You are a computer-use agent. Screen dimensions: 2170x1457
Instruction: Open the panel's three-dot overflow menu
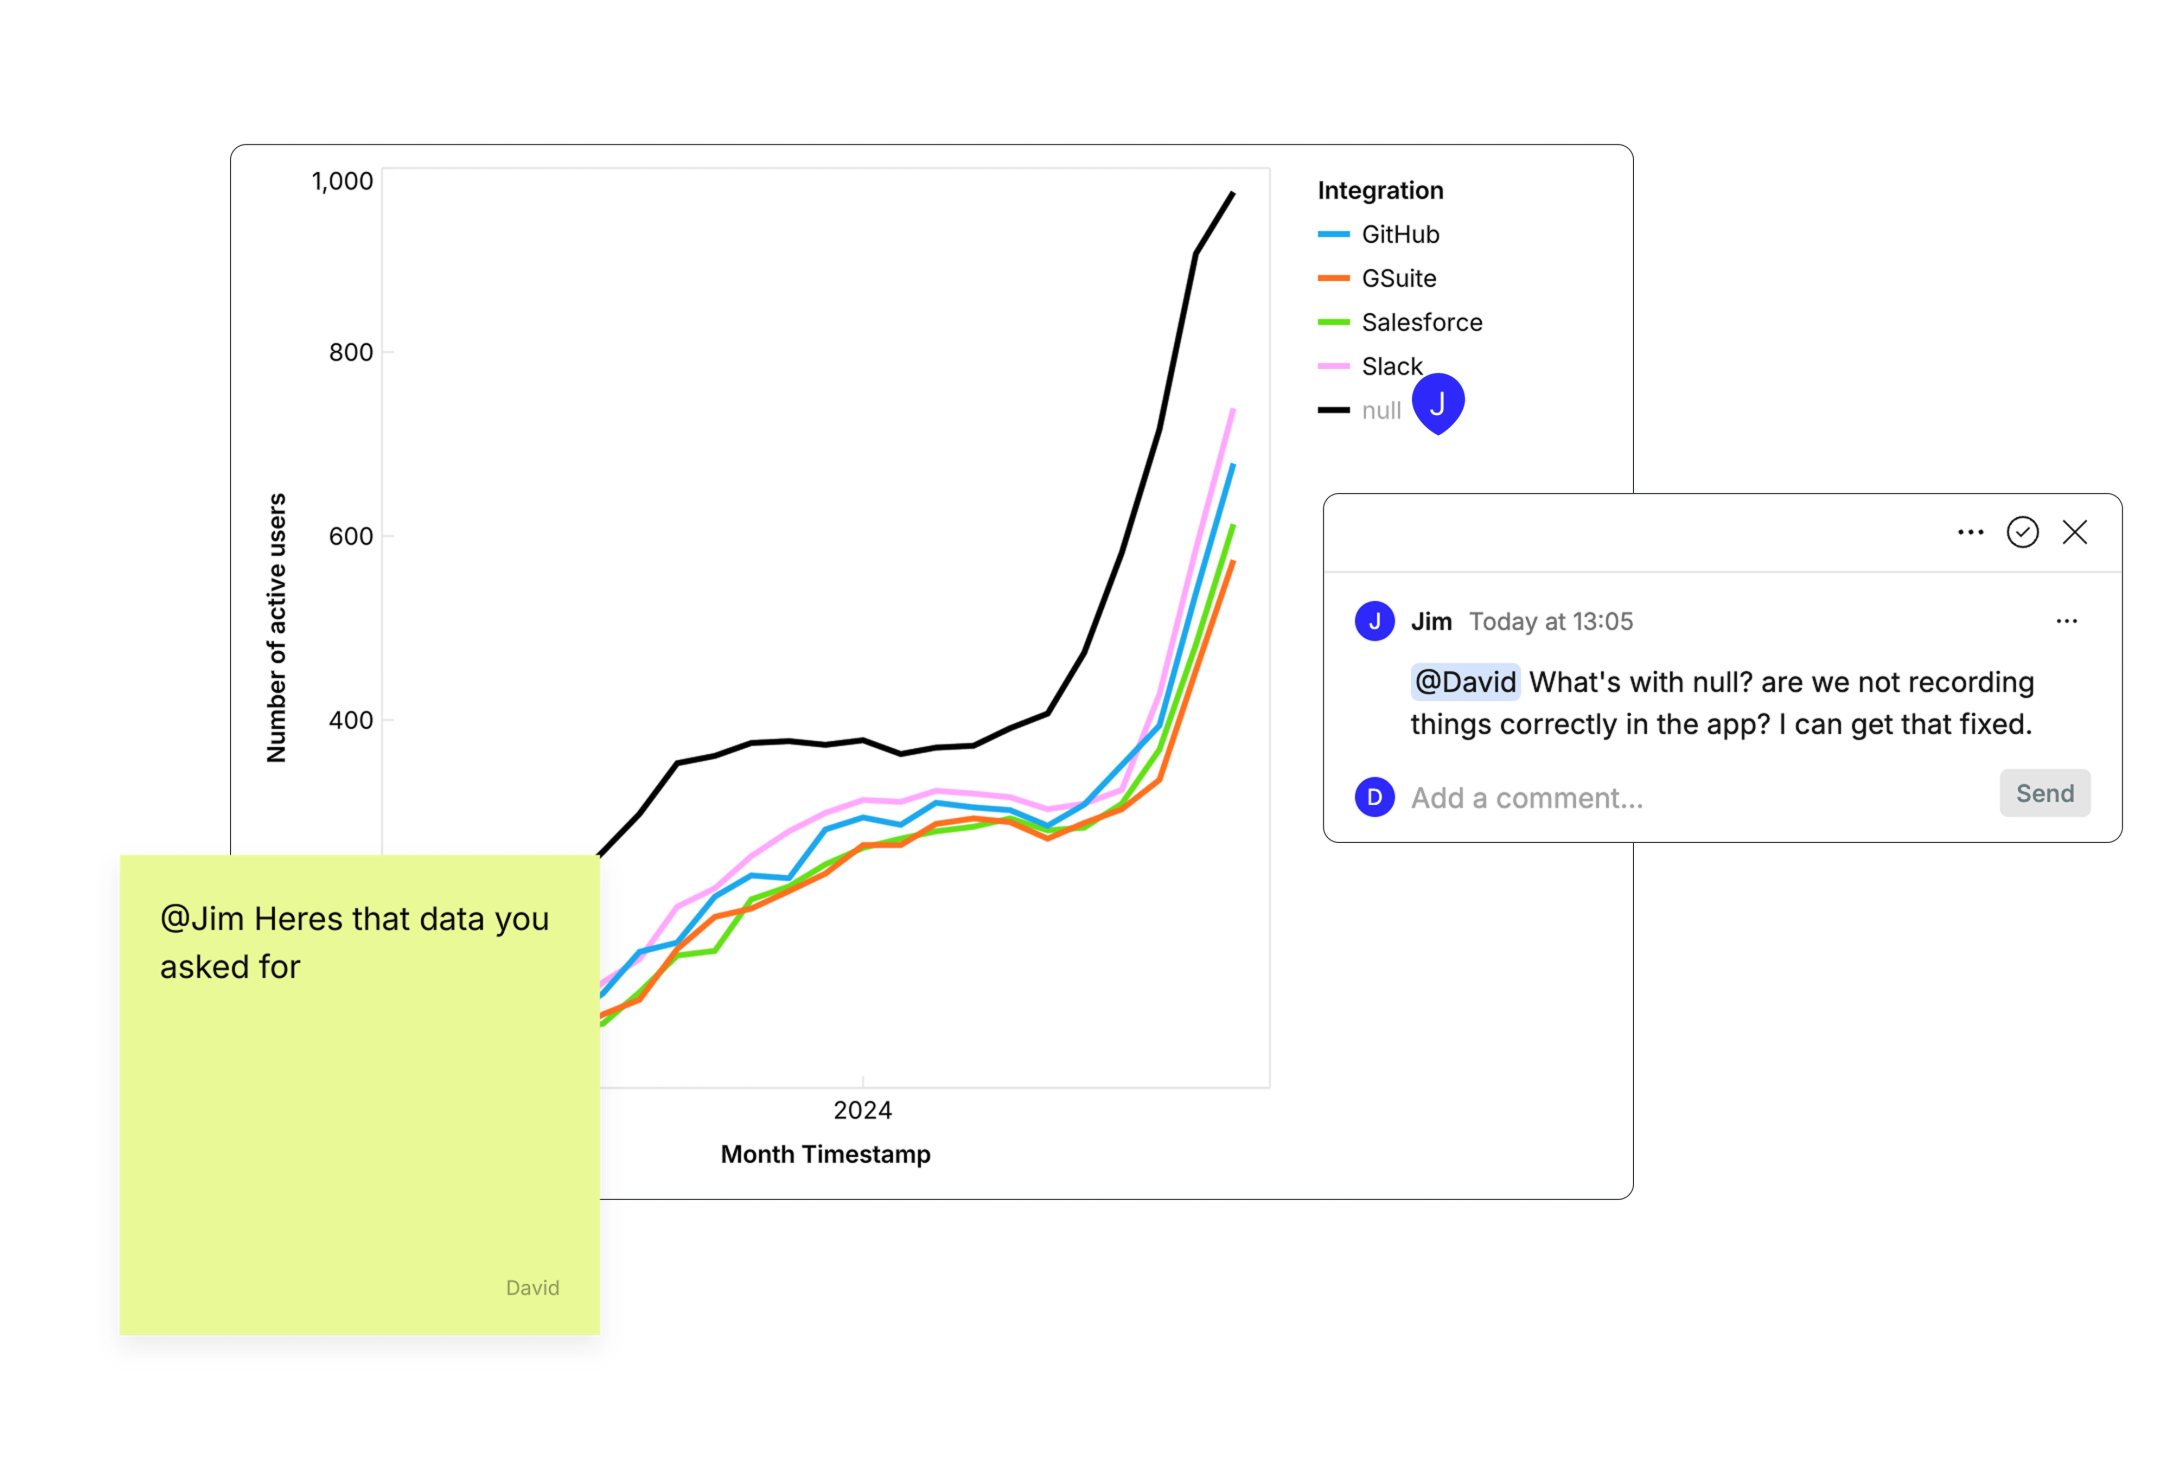point(1969,533)
